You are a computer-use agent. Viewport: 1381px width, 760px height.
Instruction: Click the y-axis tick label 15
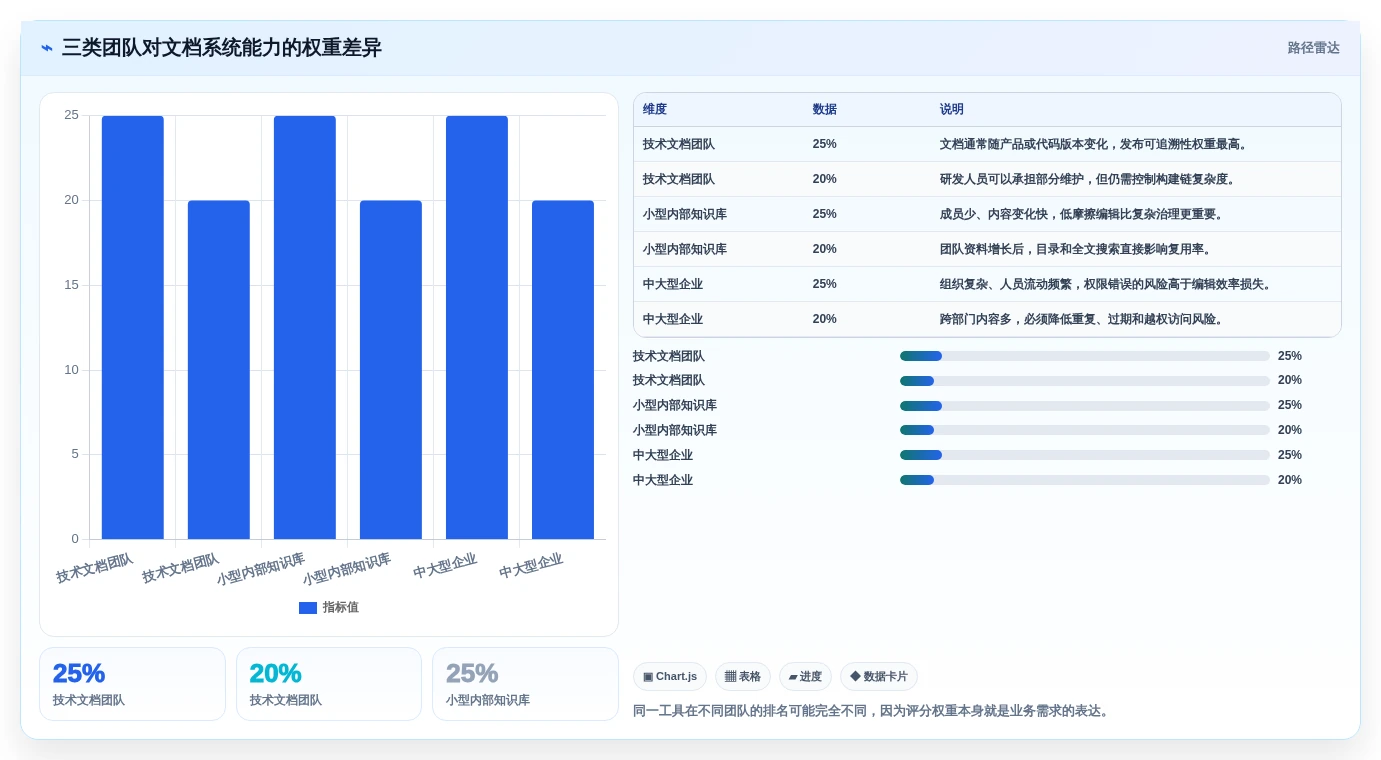click(x=71, y=285)
